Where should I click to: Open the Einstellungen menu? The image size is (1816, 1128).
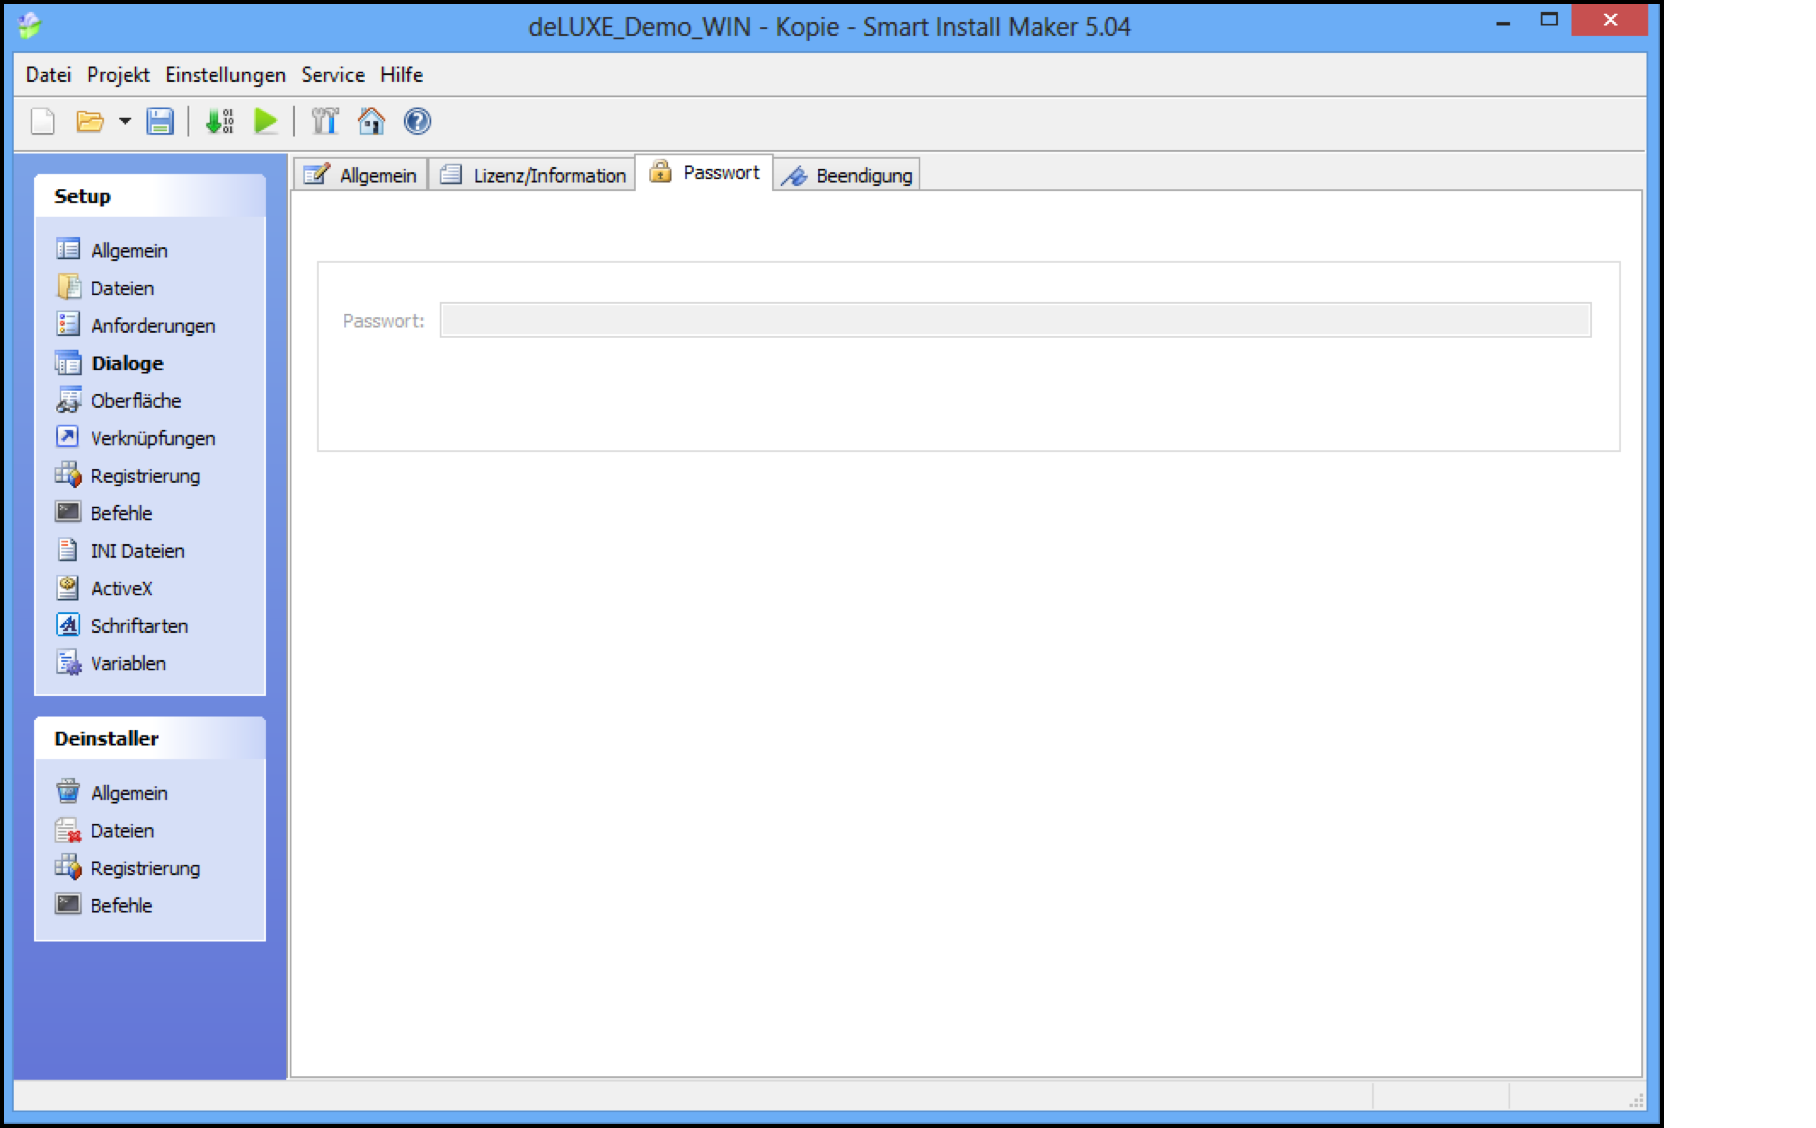[225, 75]
